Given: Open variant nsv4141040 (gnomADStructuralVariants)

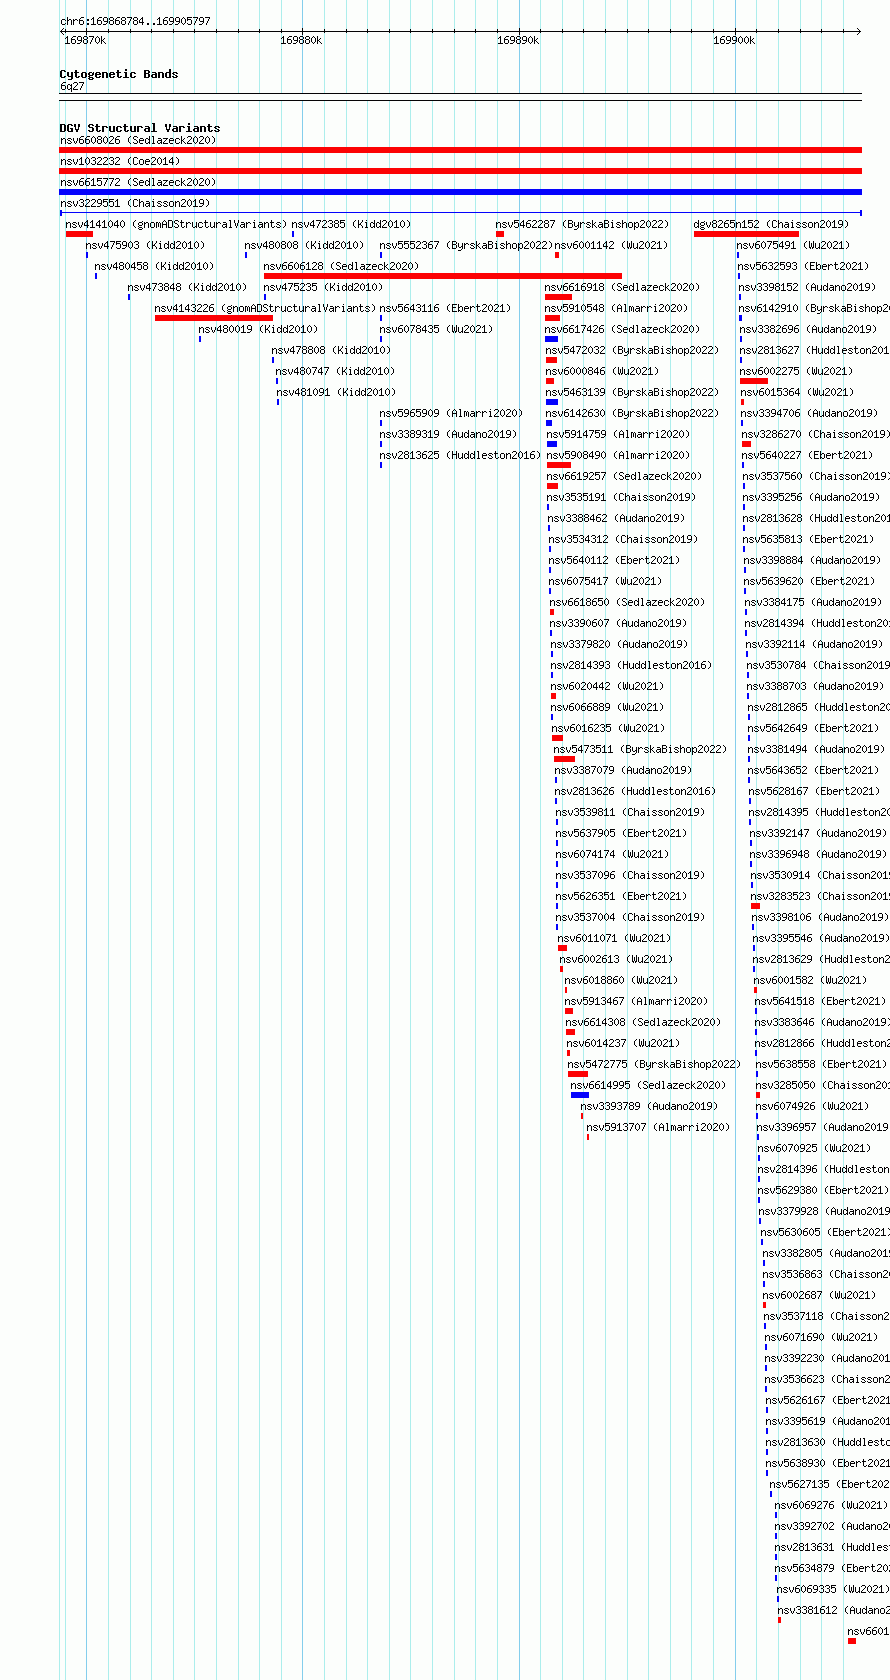Looking at the screenshot, I should pos(176,224).
